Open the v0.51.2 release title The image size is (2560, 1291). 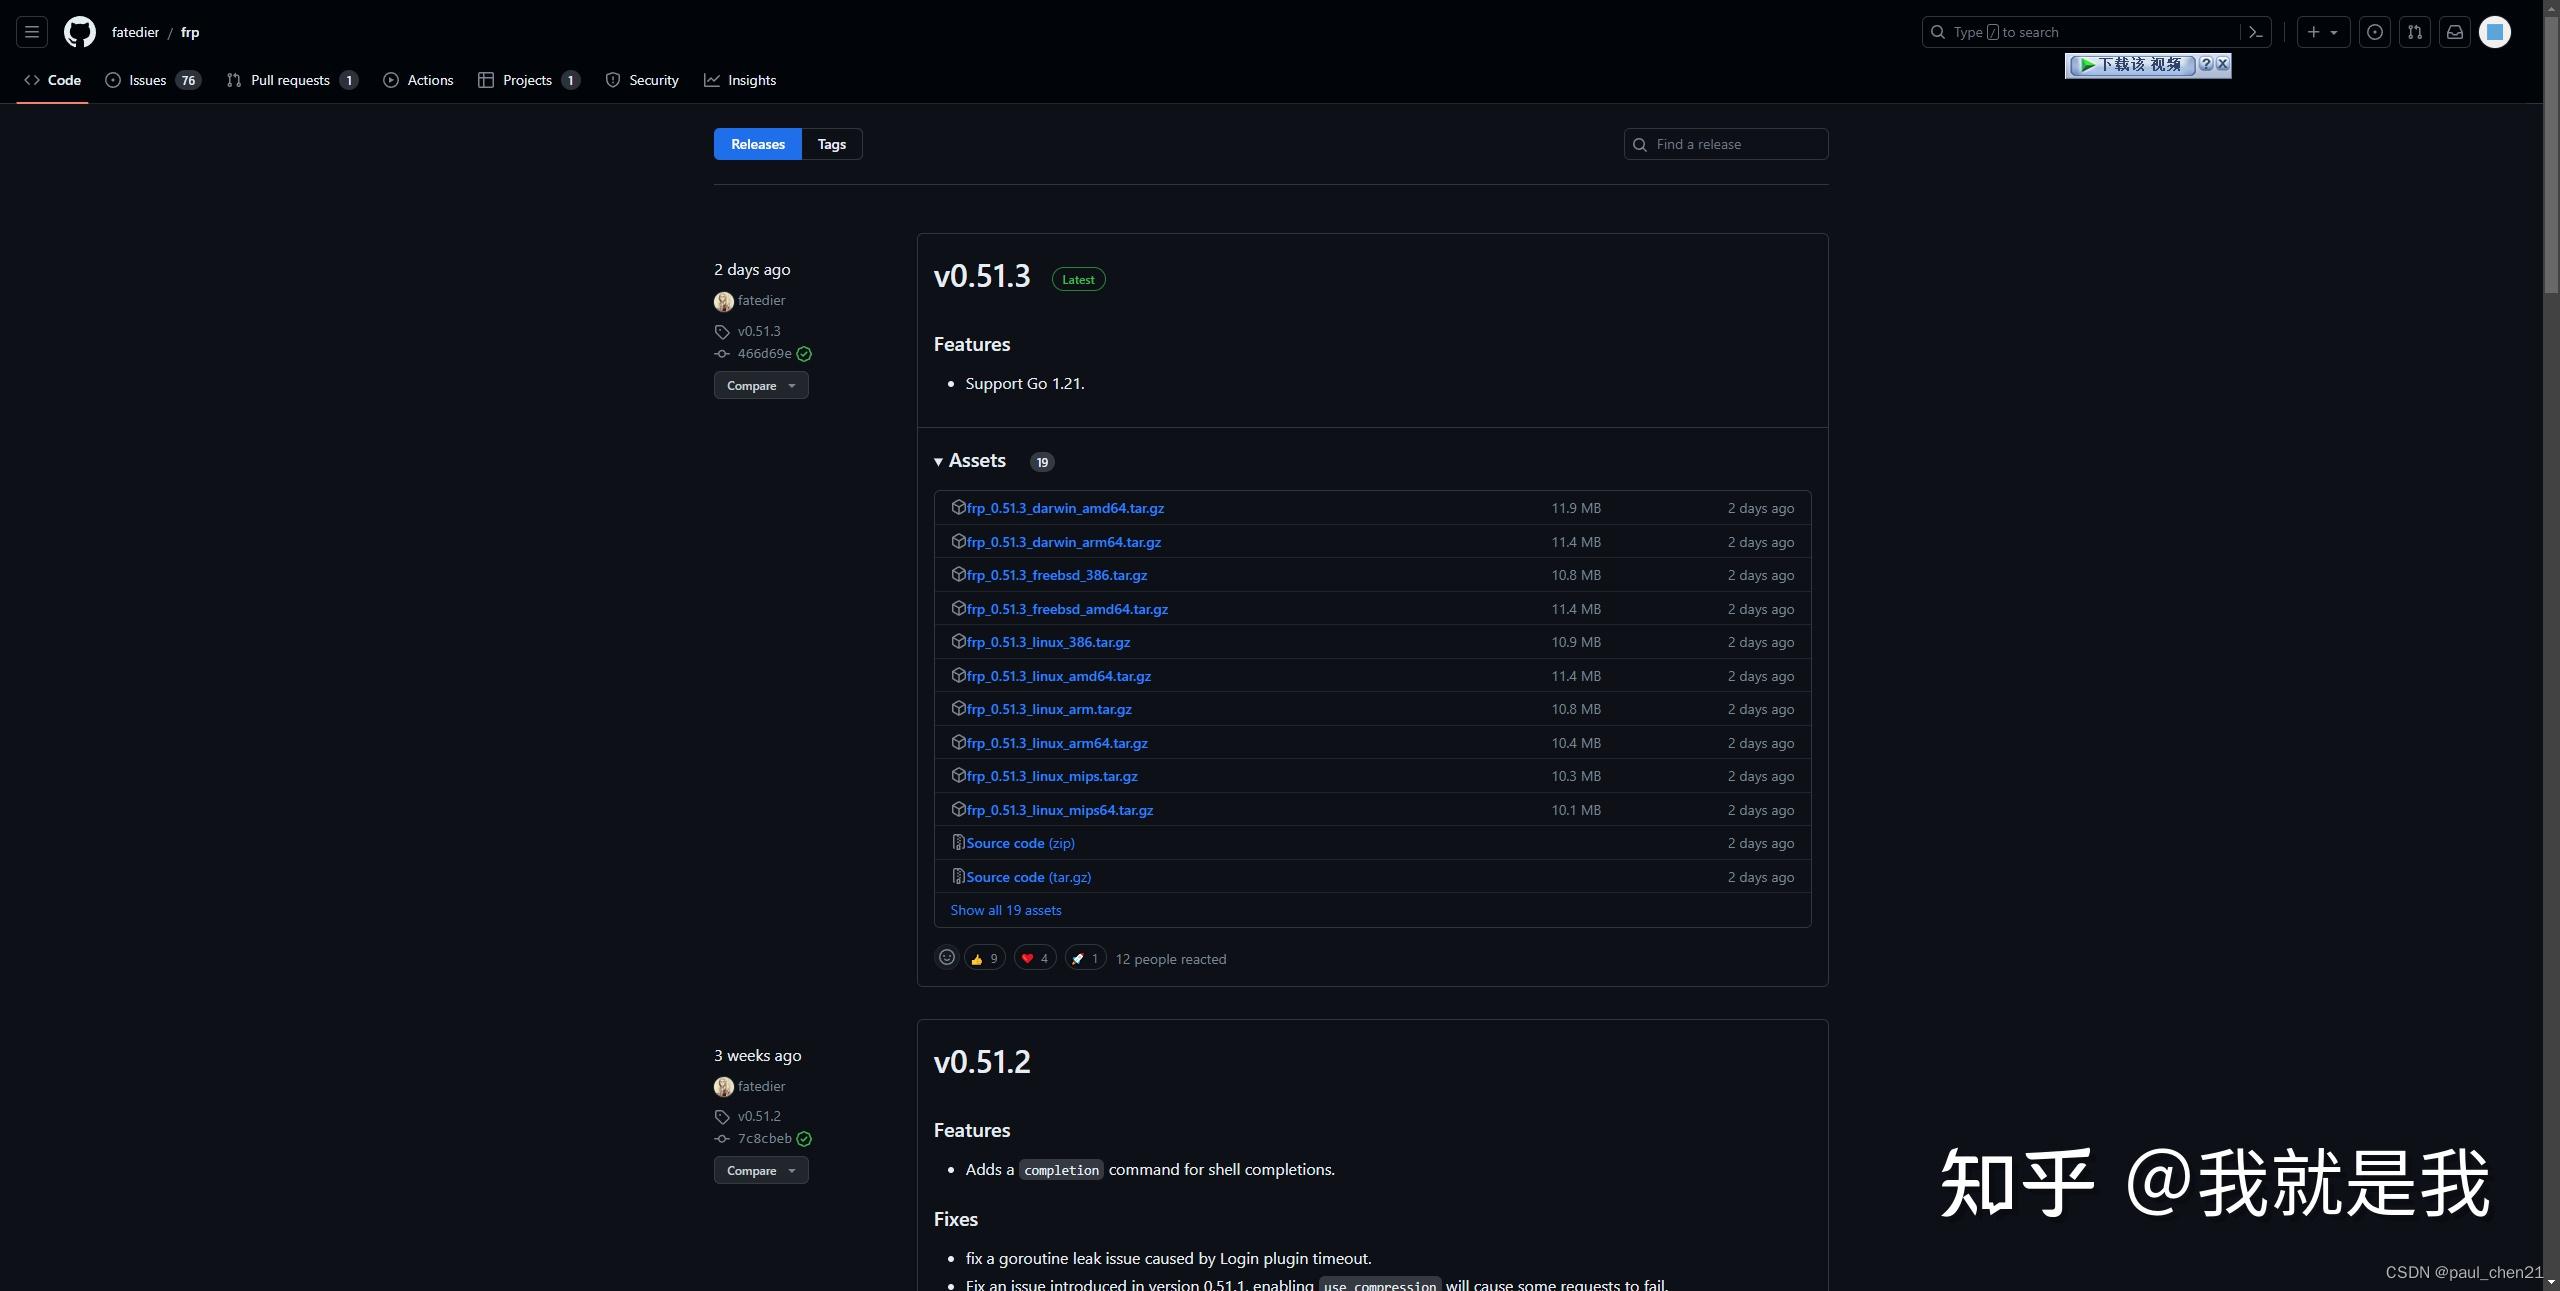[x=982, y=1062]
